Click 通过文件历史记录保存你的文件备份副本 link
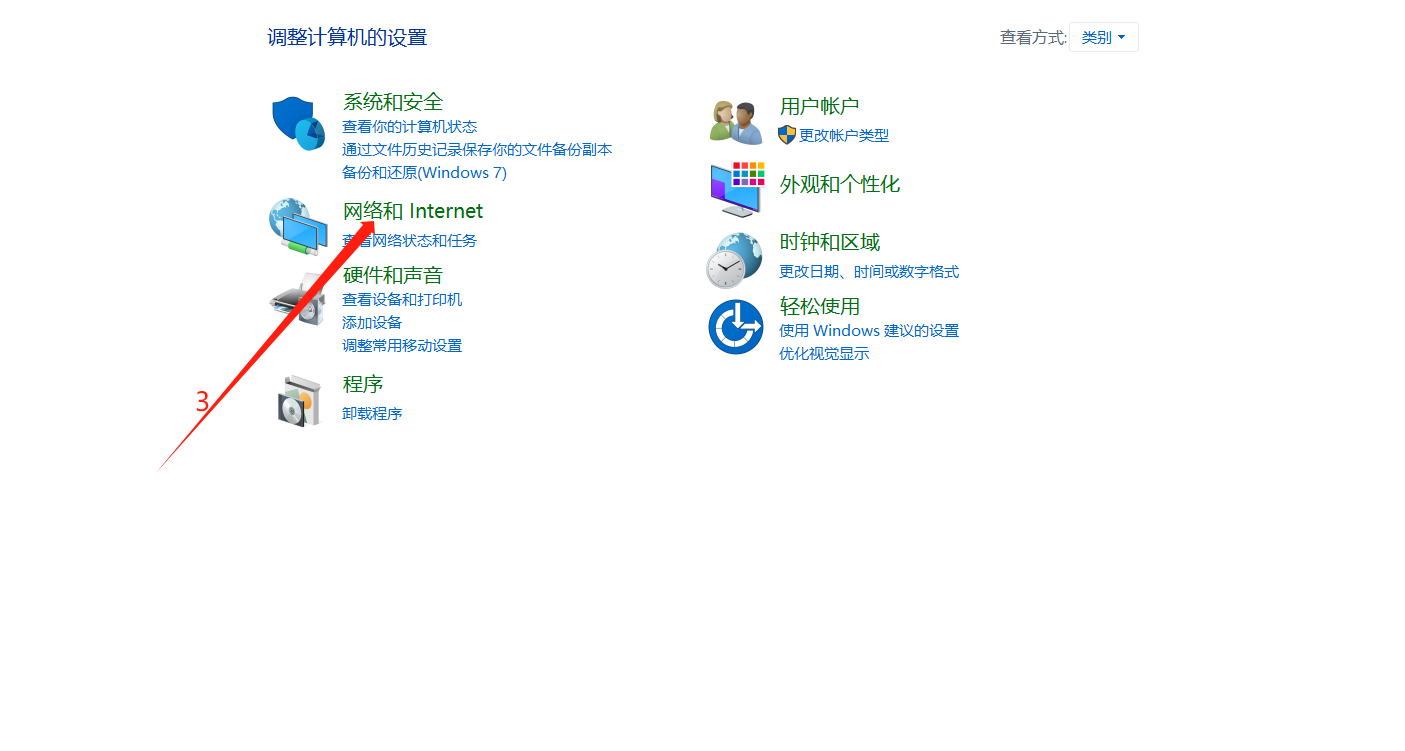Viewport: 1405px width, 751px height. pos(477,150)
